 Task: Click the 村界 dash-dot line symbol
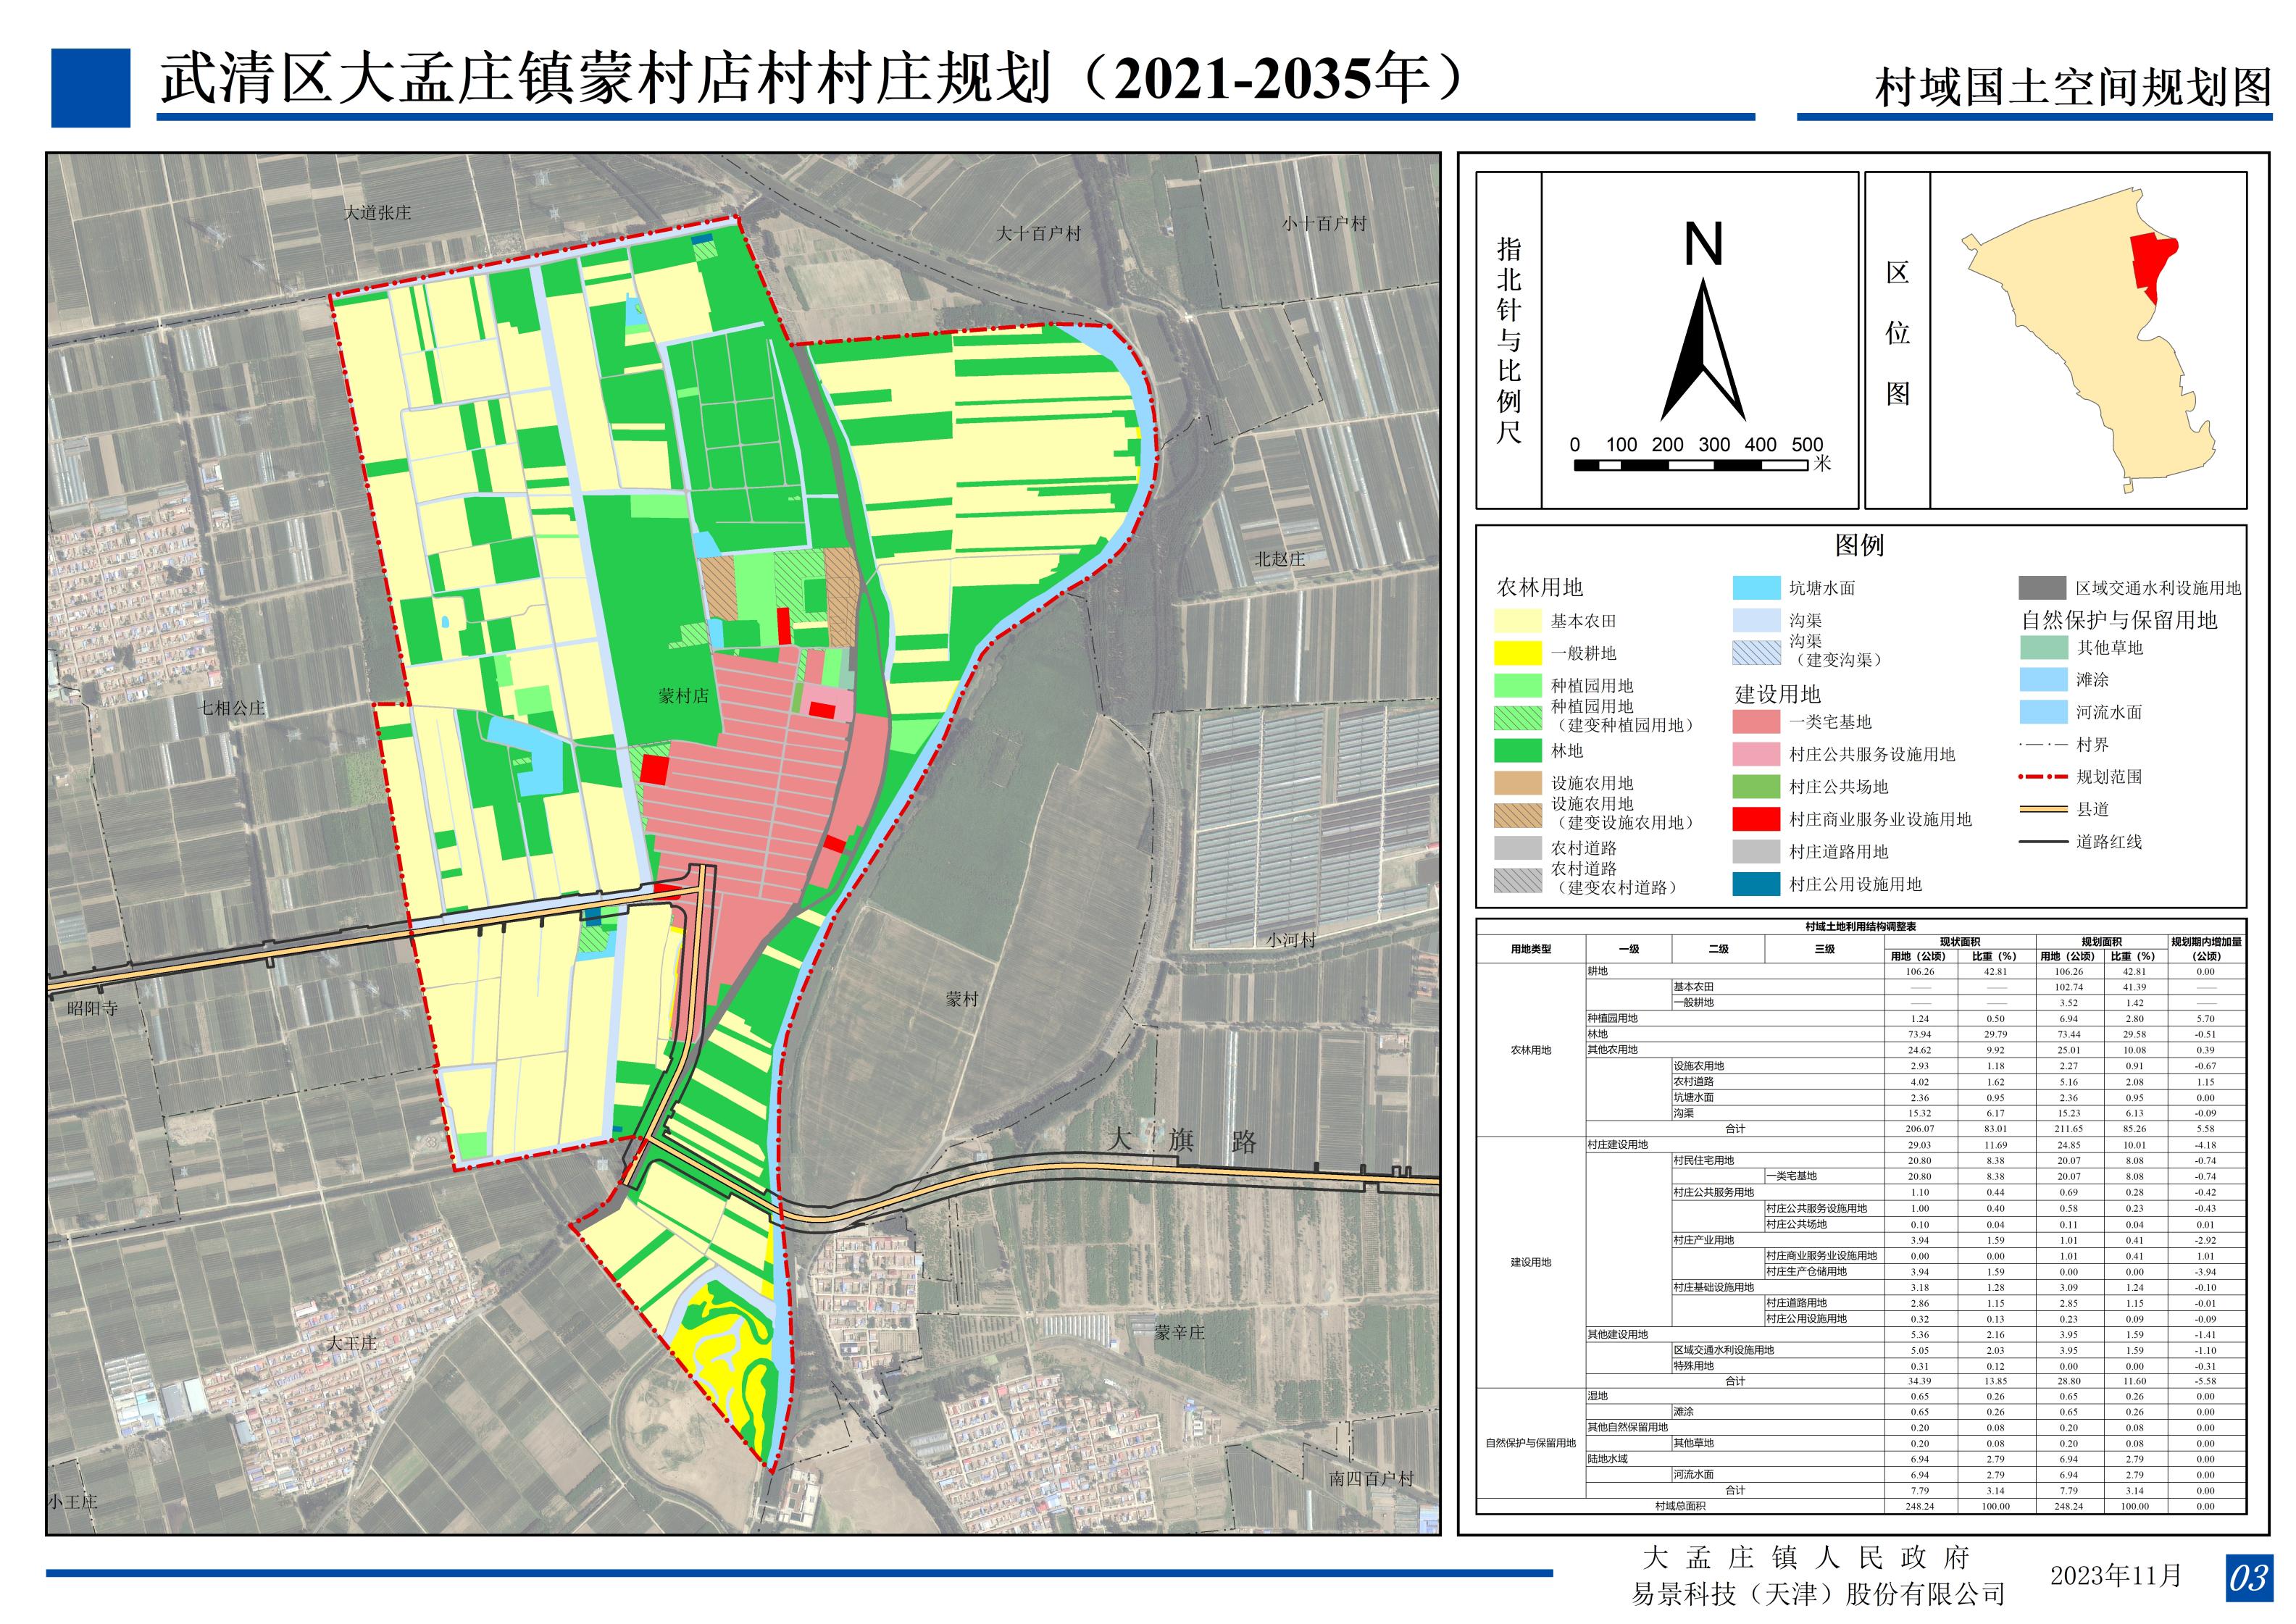click(2042, 745)
